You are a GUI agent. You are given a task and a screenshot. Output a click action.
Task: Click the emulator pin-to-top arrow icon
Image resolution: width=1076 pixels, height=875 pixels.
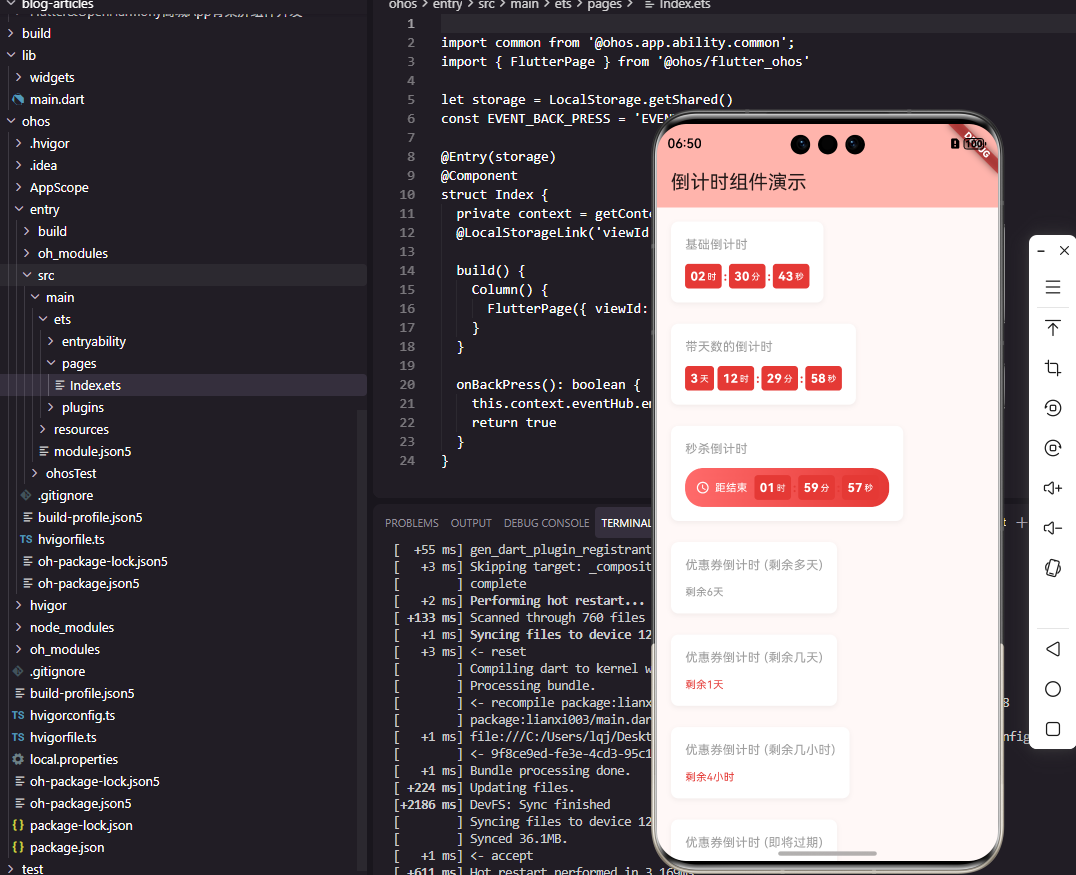click(1053, 327)
